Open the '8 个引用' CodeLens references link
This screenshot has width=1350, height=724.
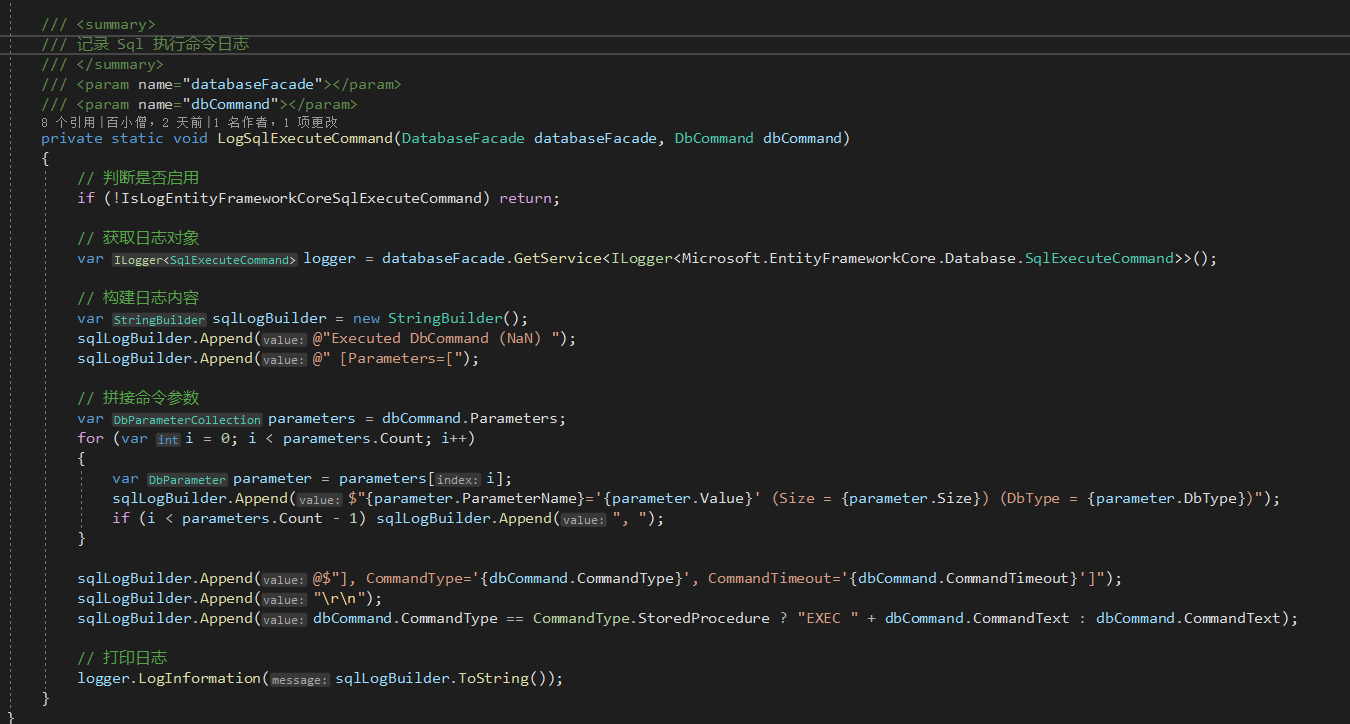68,122
